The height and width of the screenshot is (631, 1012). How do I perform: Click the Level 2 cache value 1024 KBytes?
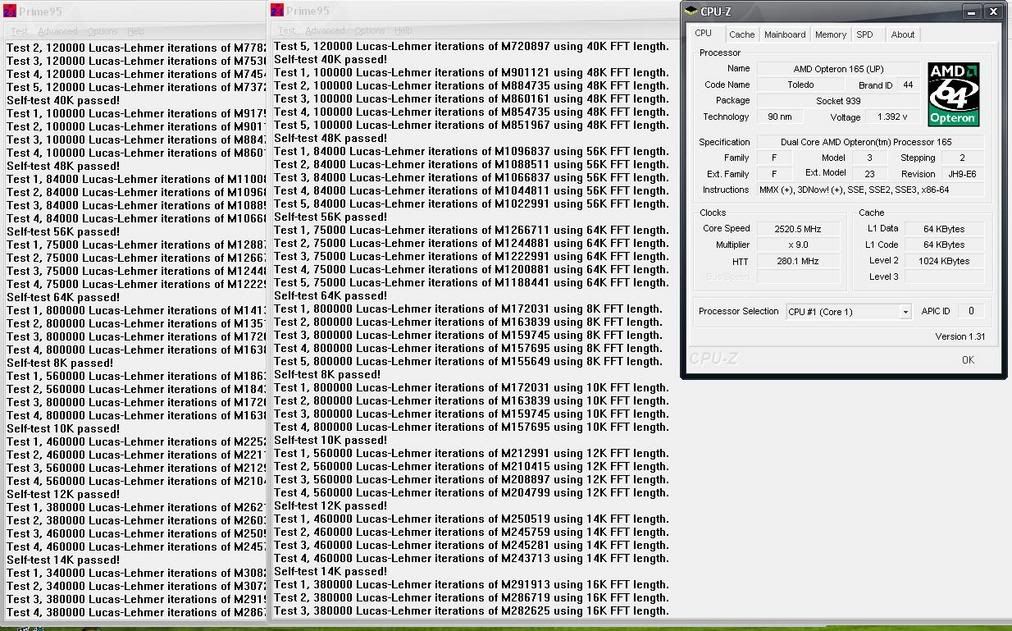point(944,261)
